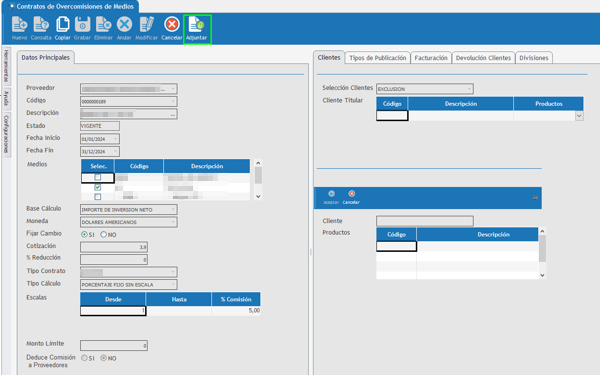Click the Contratos de Overcomisiones de Medios title tab

tap(71, 7)
